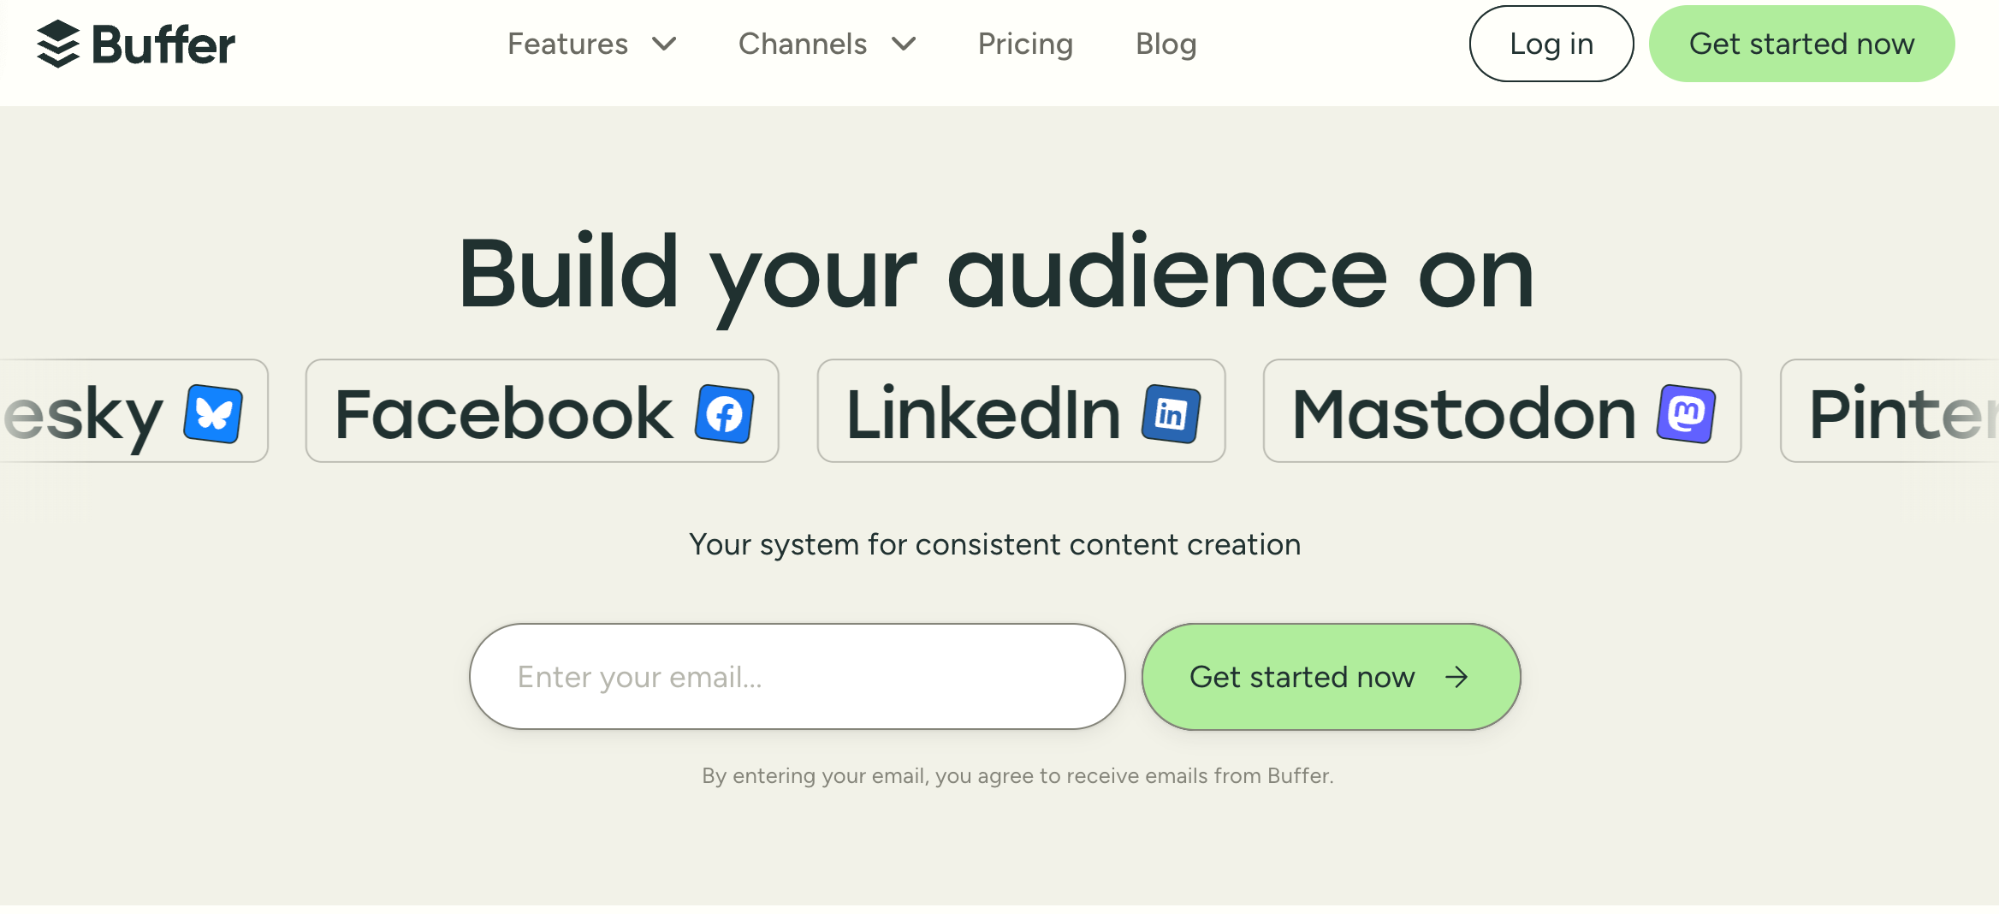
Task: Click the header Get started now button
Action: 1801,44
